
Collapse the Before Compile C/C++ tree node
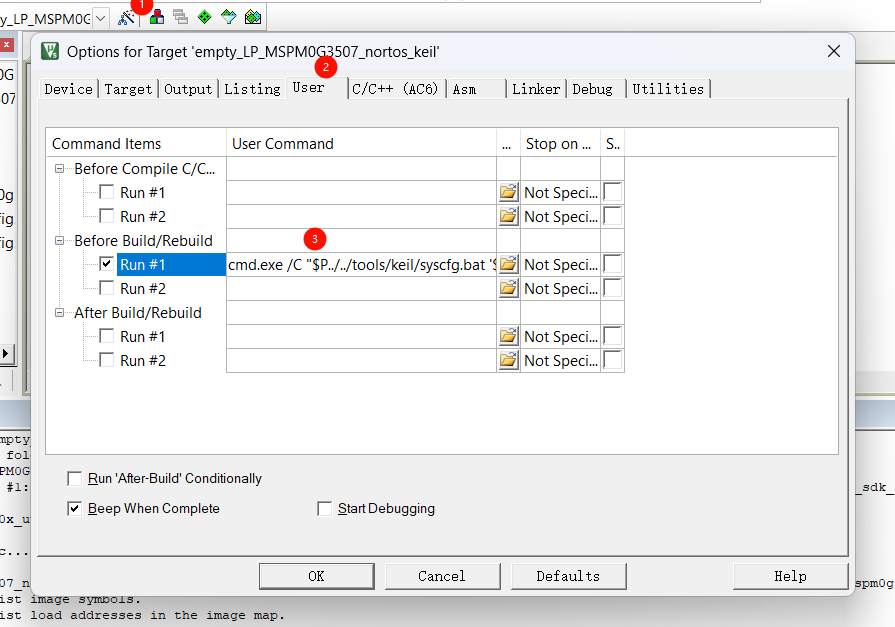coord(61,169)
